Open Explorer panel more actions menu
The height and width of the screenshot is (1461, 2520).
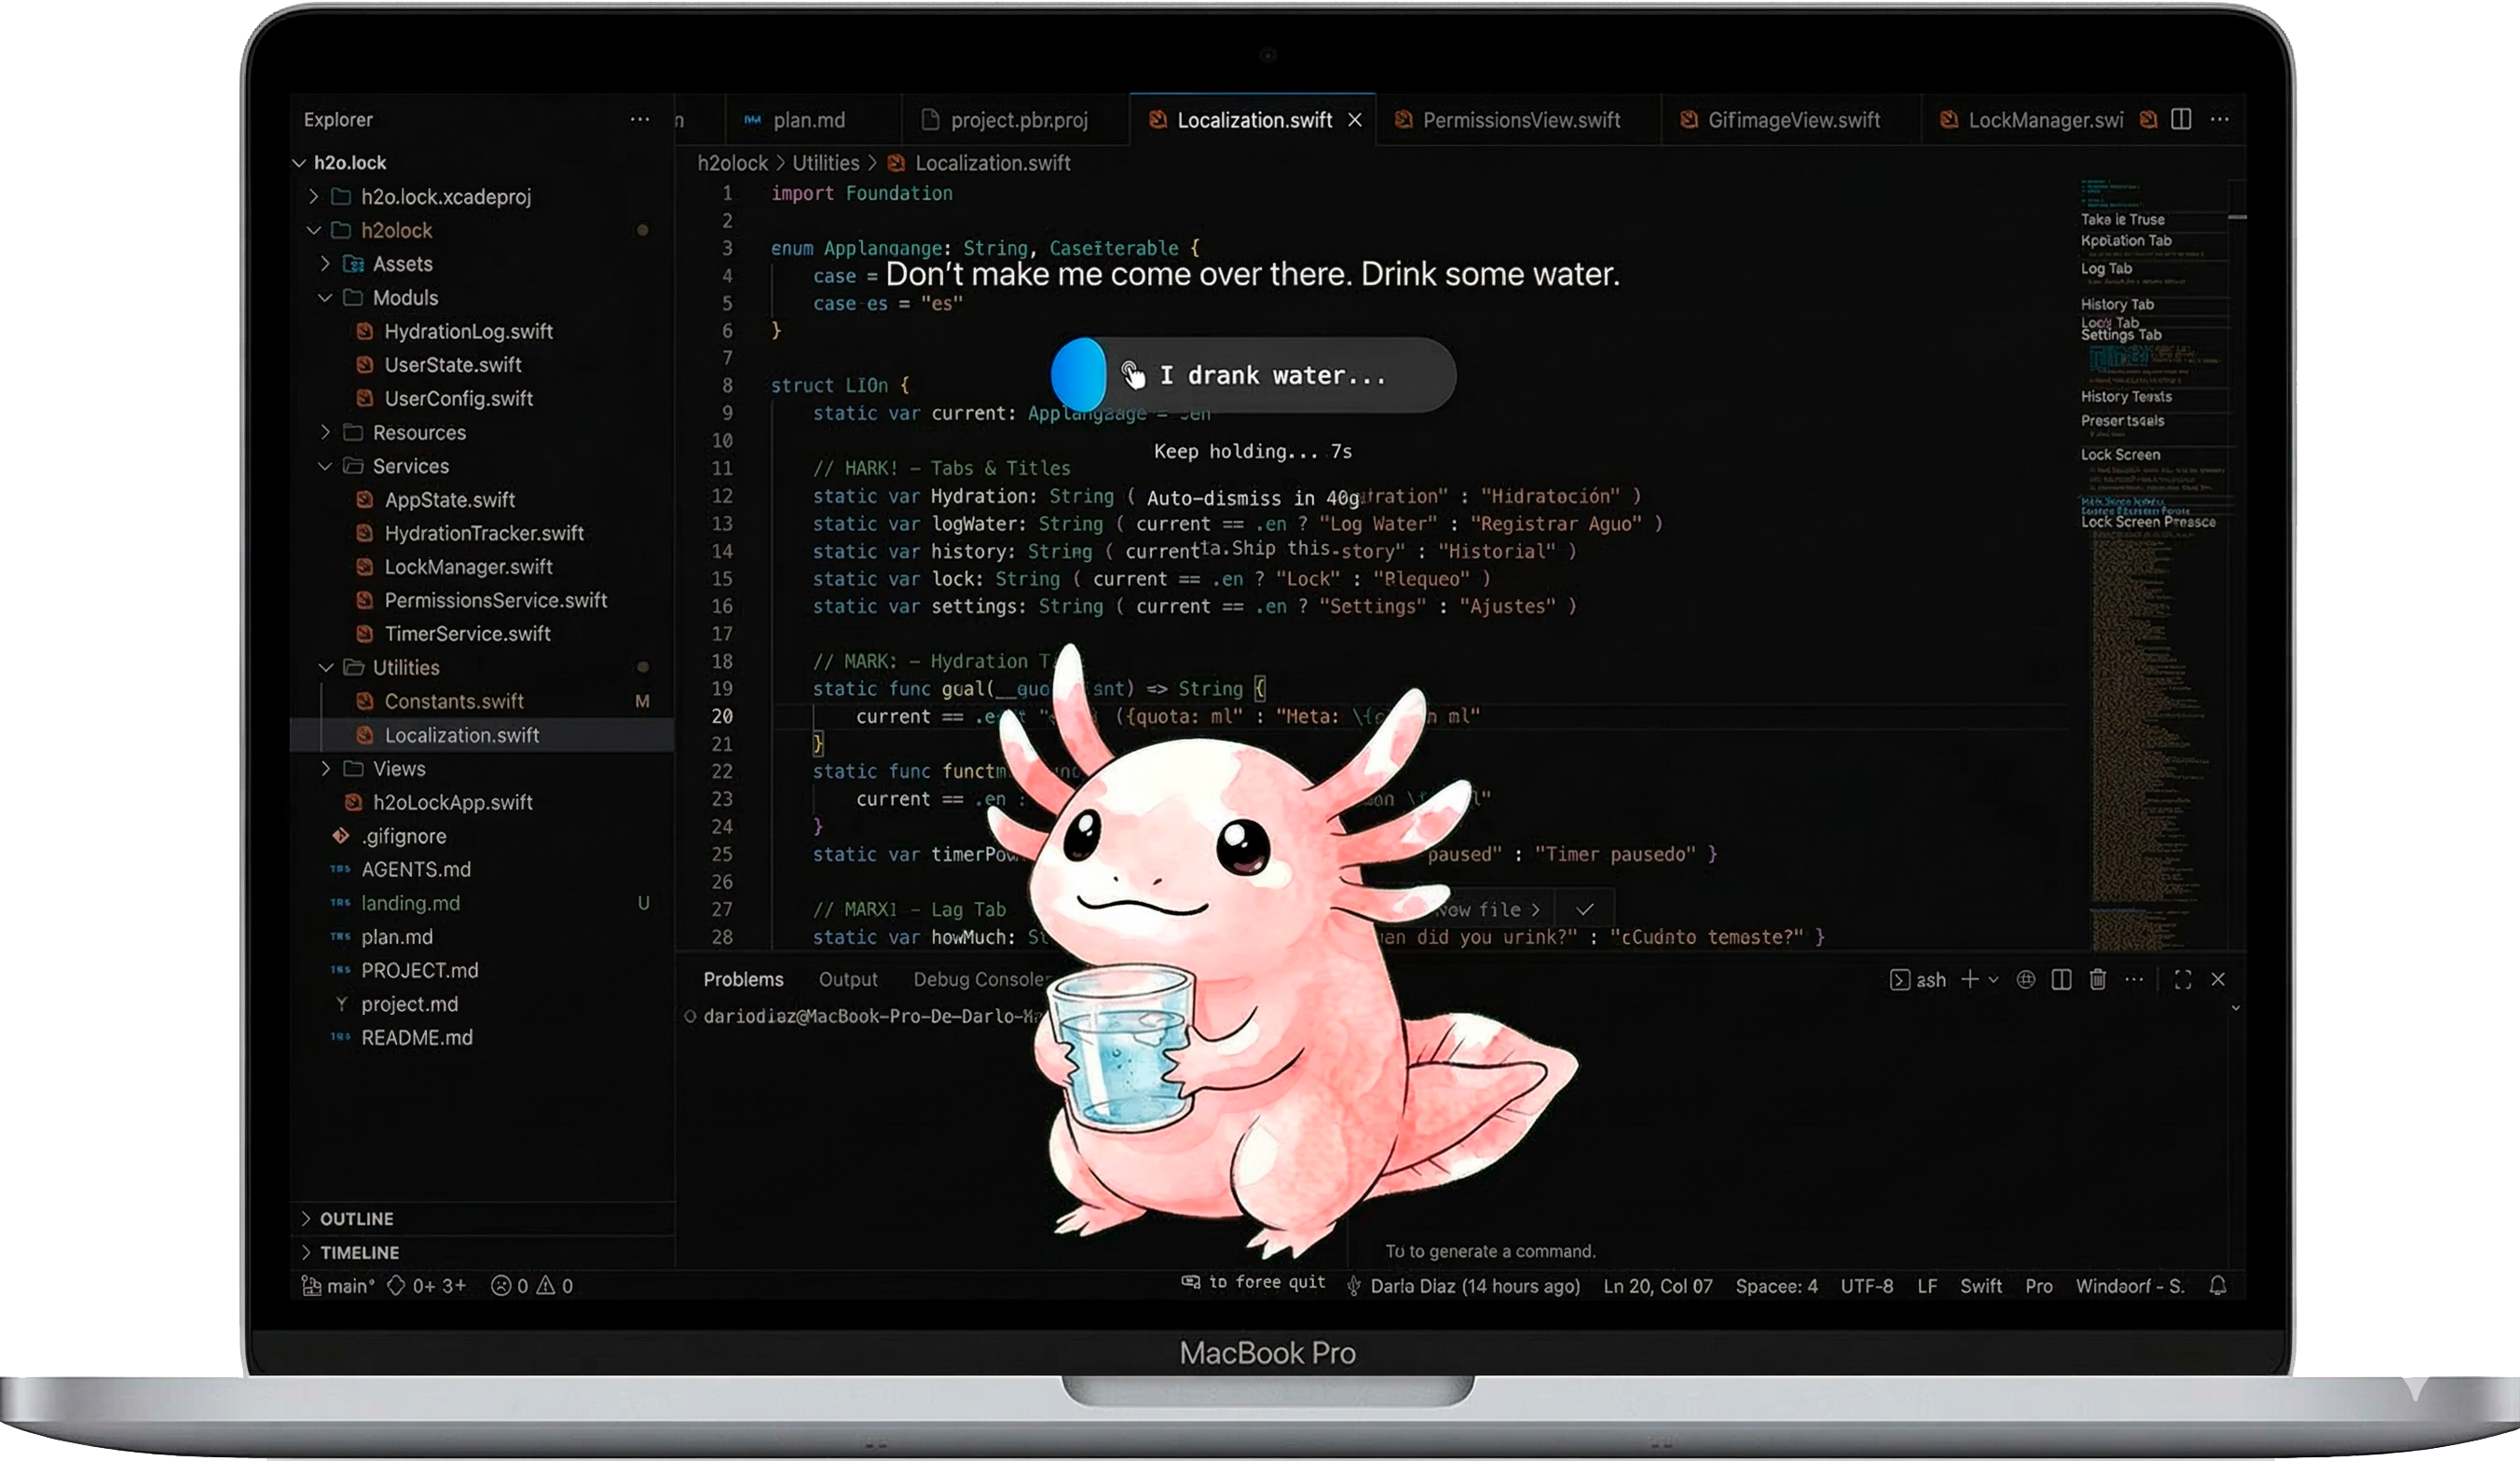pyautogui.click(x=640, y=119)
